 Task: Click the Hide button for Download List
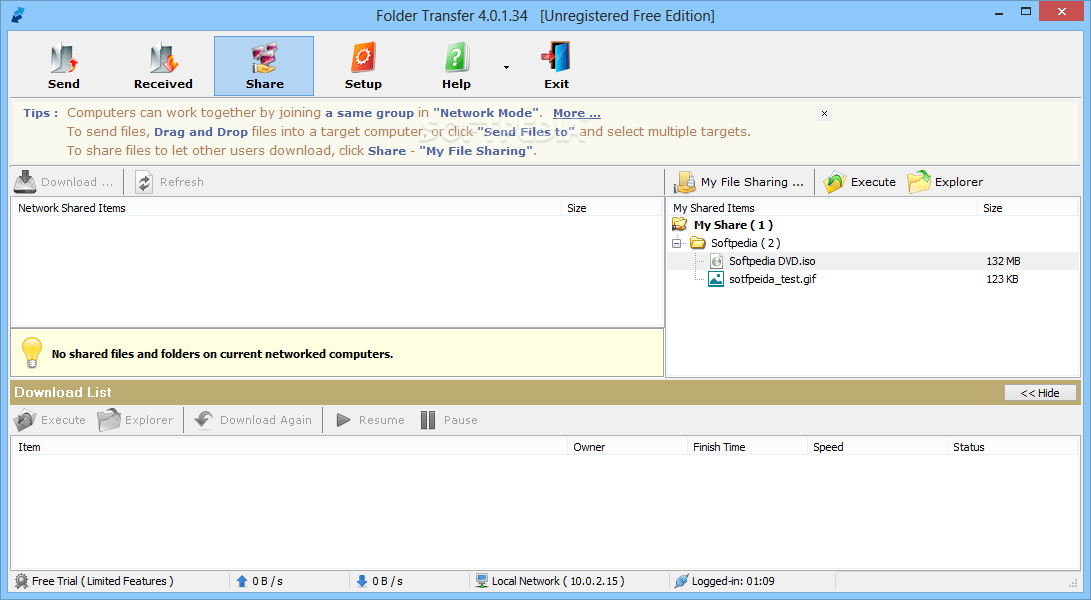(1040, 392)
